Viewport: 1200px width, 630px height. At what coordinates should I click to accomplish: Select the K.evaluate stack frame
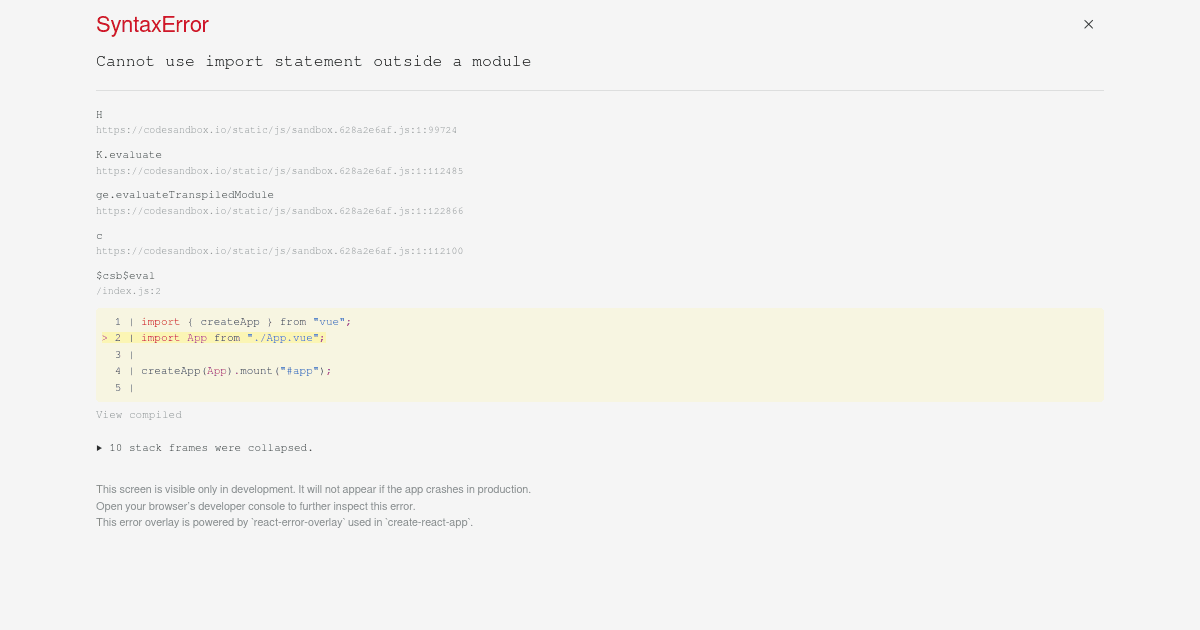pos(128,154)
